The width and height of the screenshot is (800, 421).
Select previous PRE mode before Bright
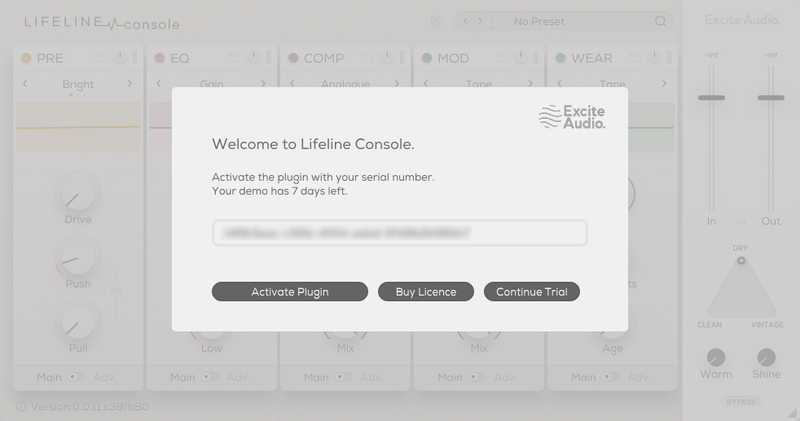click(x=25, y=83)
